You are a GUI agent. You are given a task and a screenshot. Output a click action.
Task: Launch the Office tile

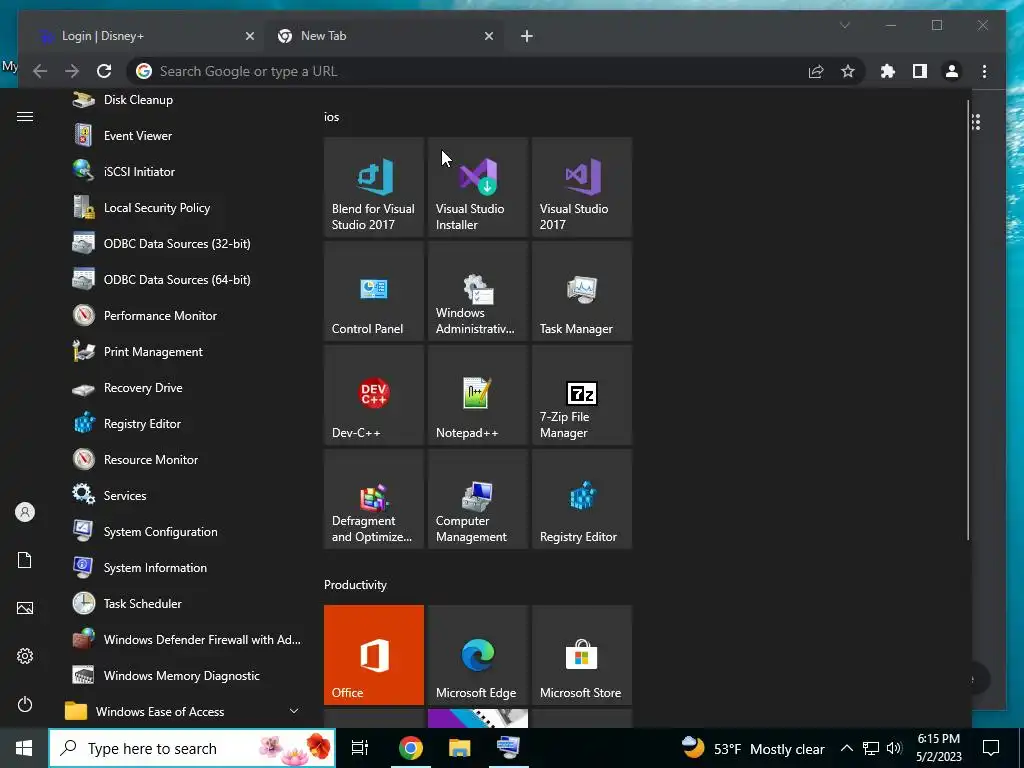(x=374, y=655)
